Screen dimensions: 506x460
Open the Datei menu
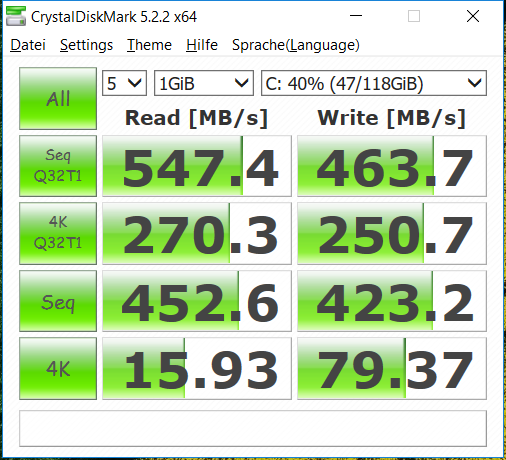28,45
